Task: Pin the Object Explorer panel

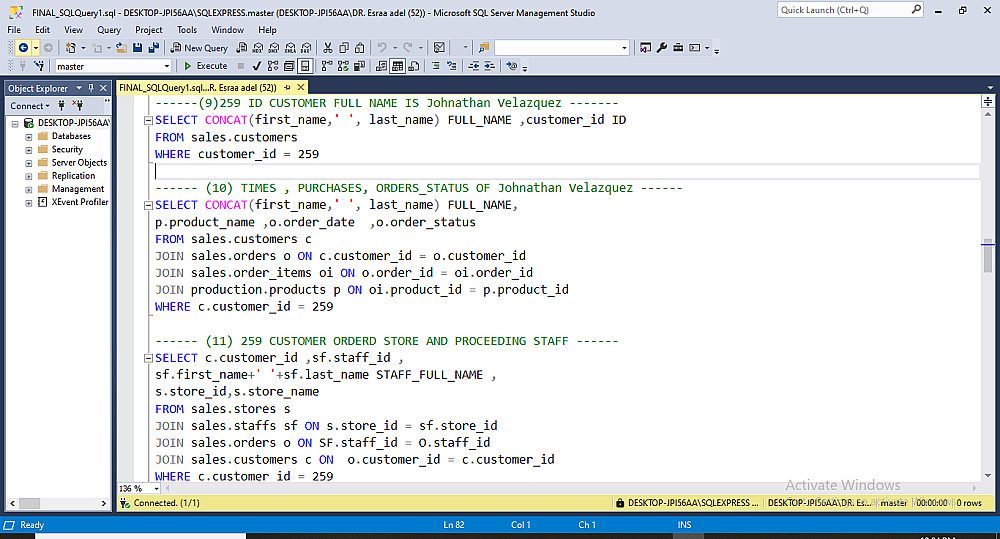Action: pos(91,88)
